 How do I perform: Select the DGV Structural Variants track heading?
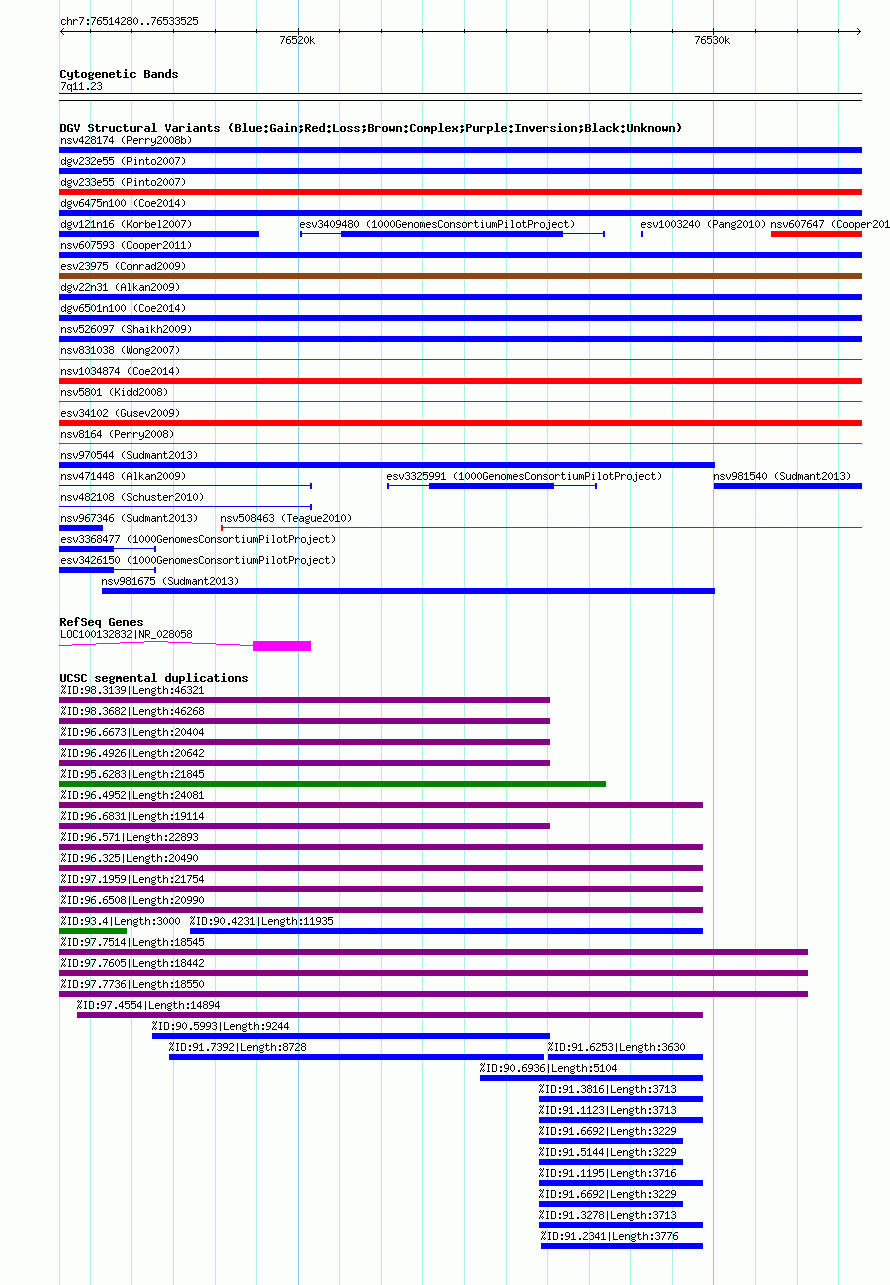coord(371,128)
